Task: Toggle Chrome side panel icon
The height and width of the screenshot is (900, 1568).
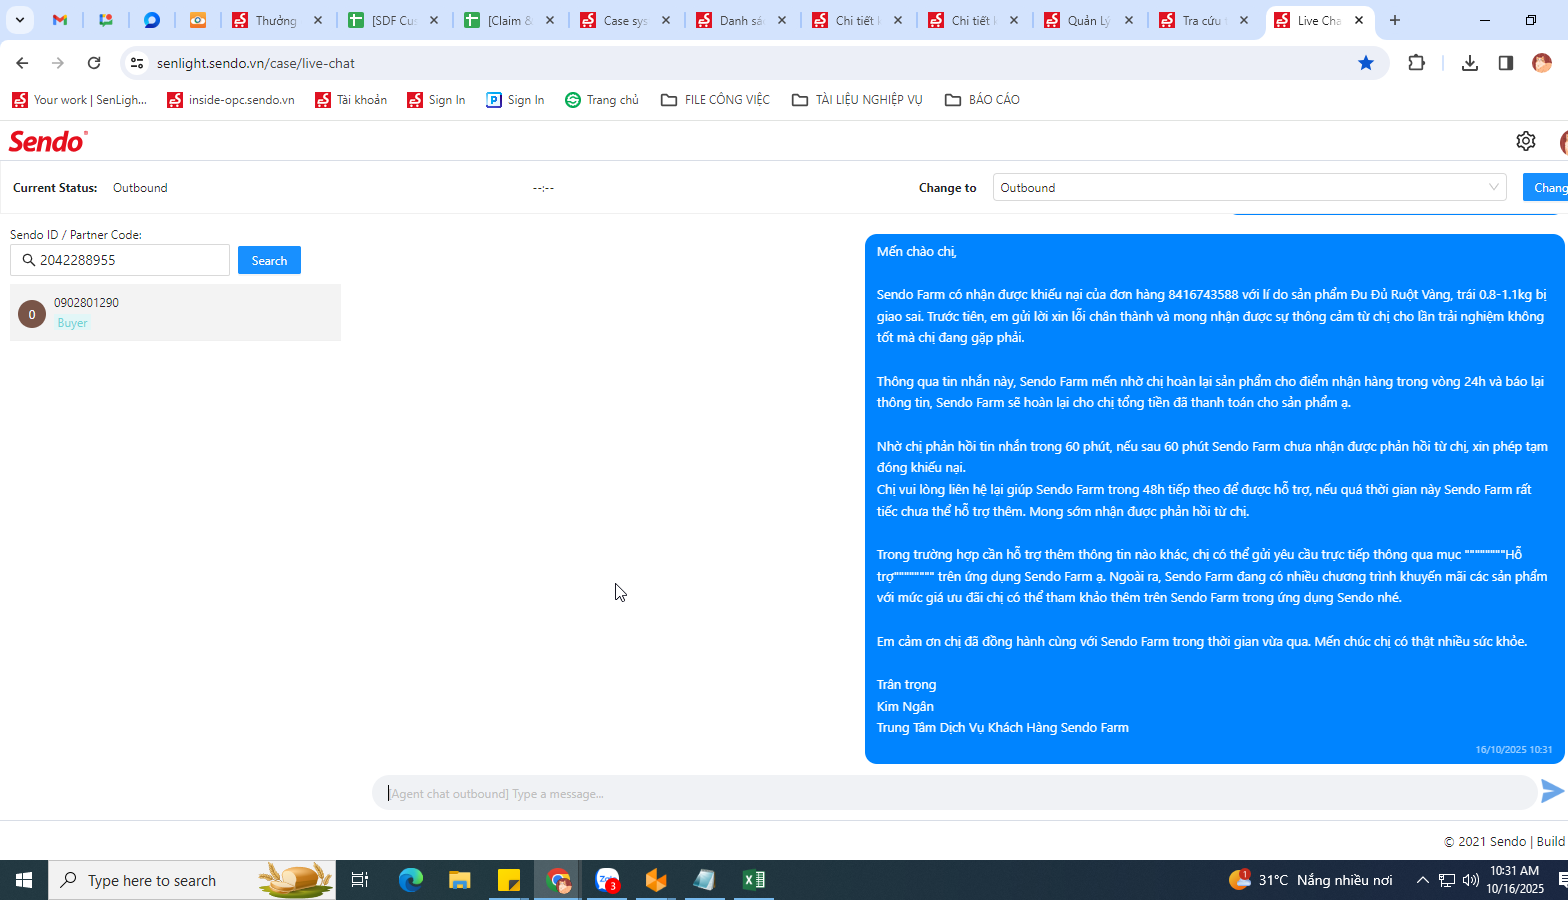Action: (1506, 63)
